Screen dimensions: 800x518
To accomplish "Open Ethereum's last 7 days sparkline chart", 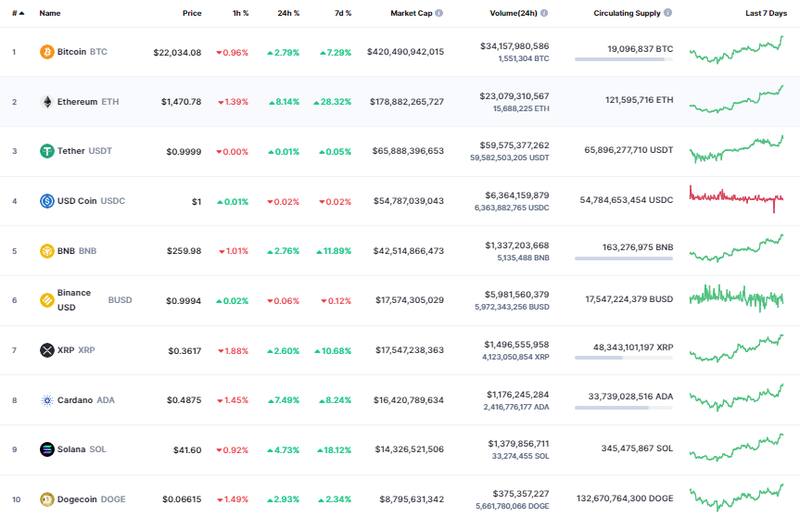I will coord(737,99).
